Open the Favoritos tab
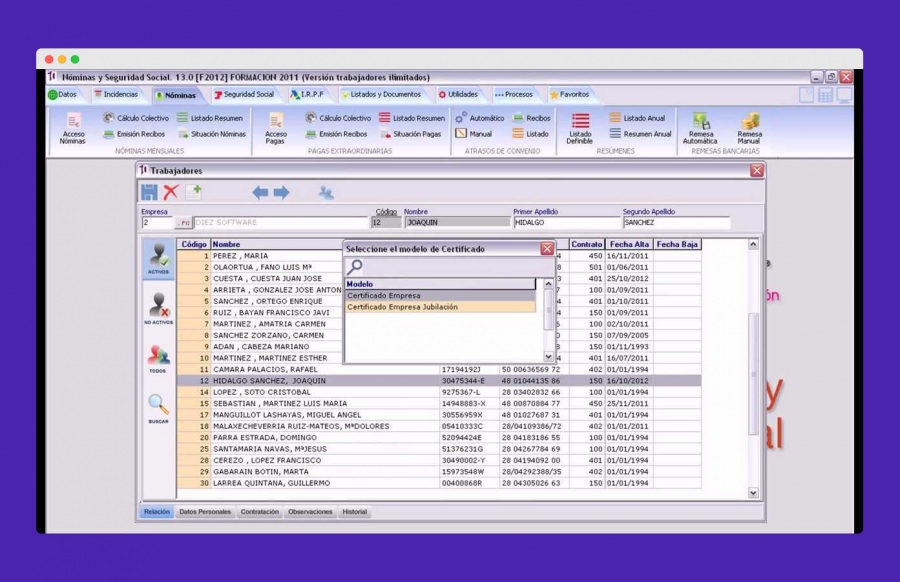 click(569, 95)
